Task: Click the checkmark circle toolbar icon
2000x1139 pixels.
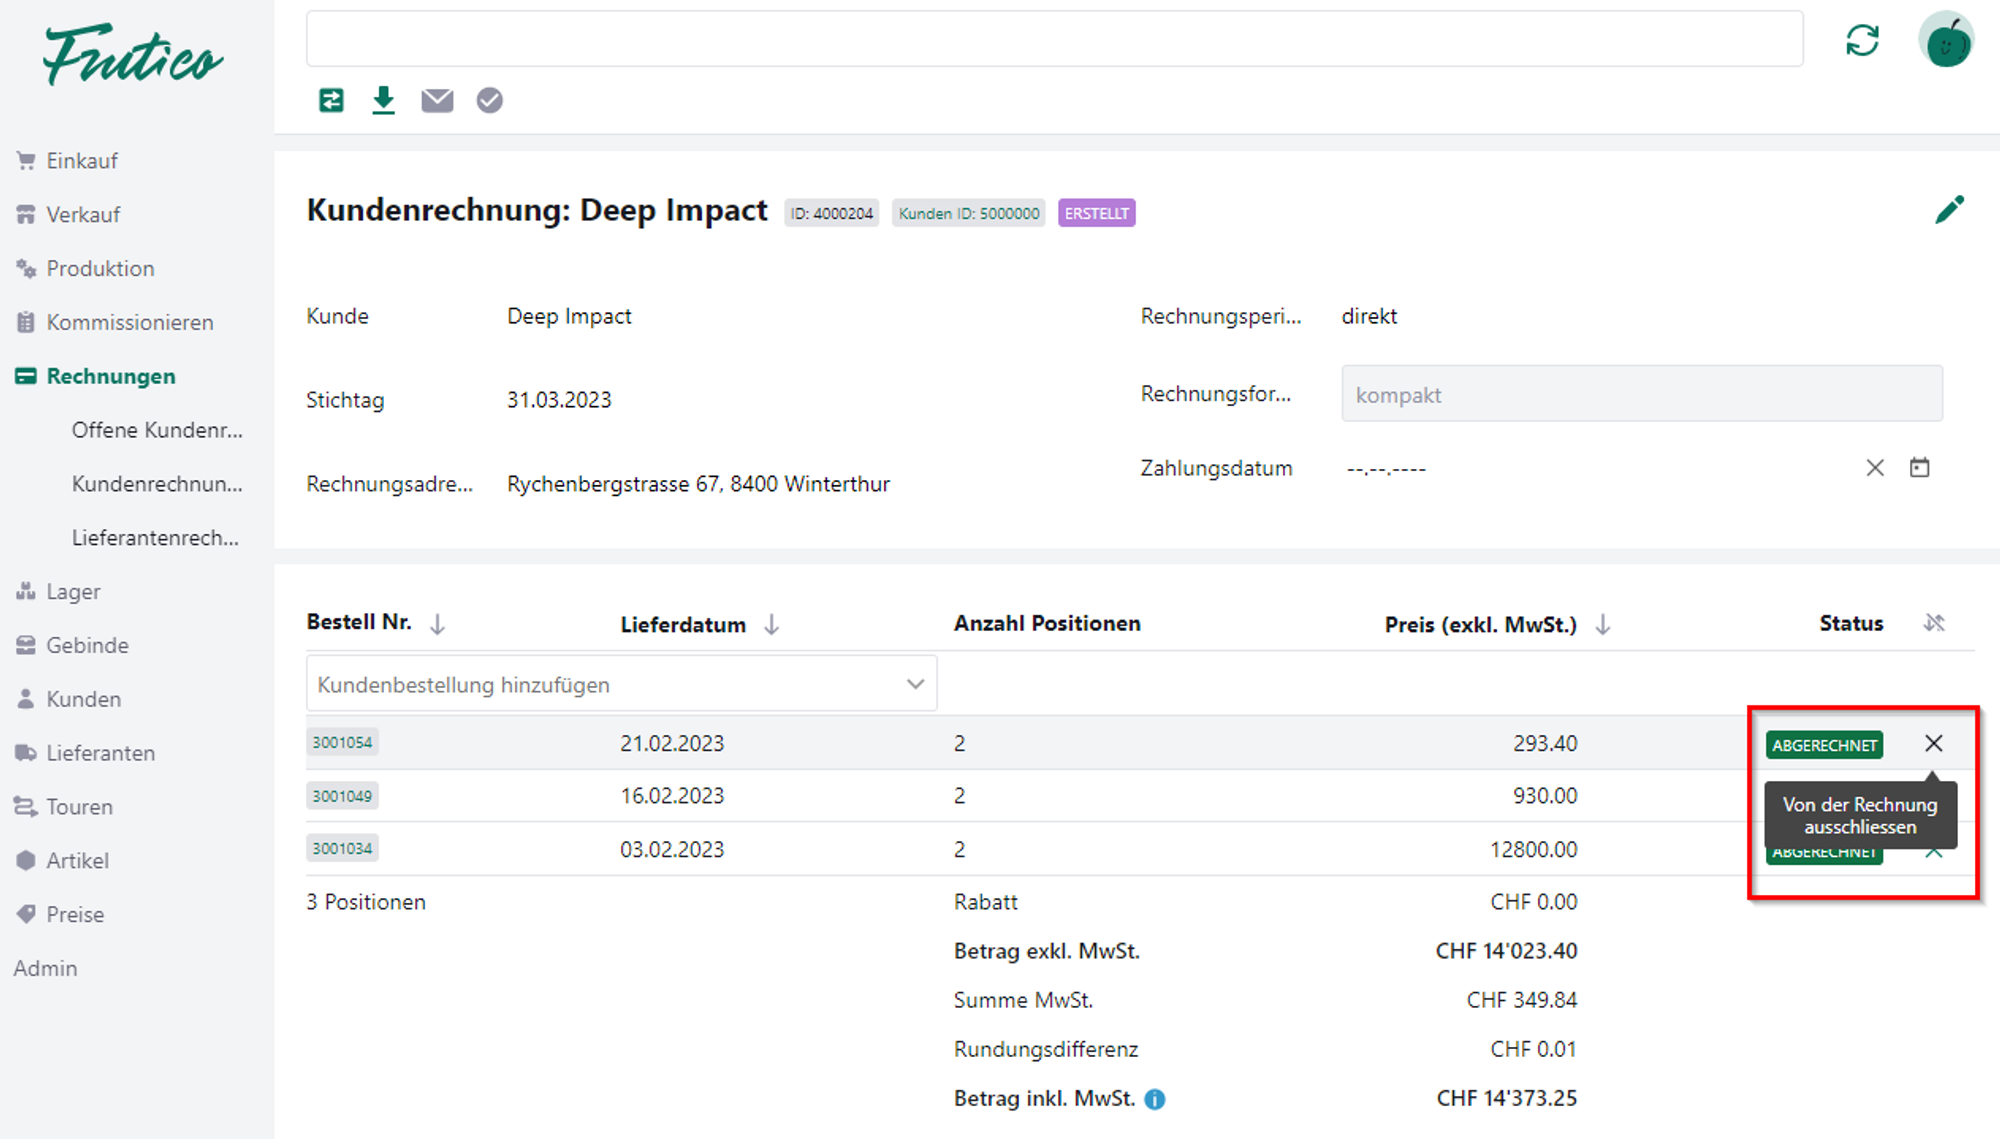Action: click(x=489, y=100)
